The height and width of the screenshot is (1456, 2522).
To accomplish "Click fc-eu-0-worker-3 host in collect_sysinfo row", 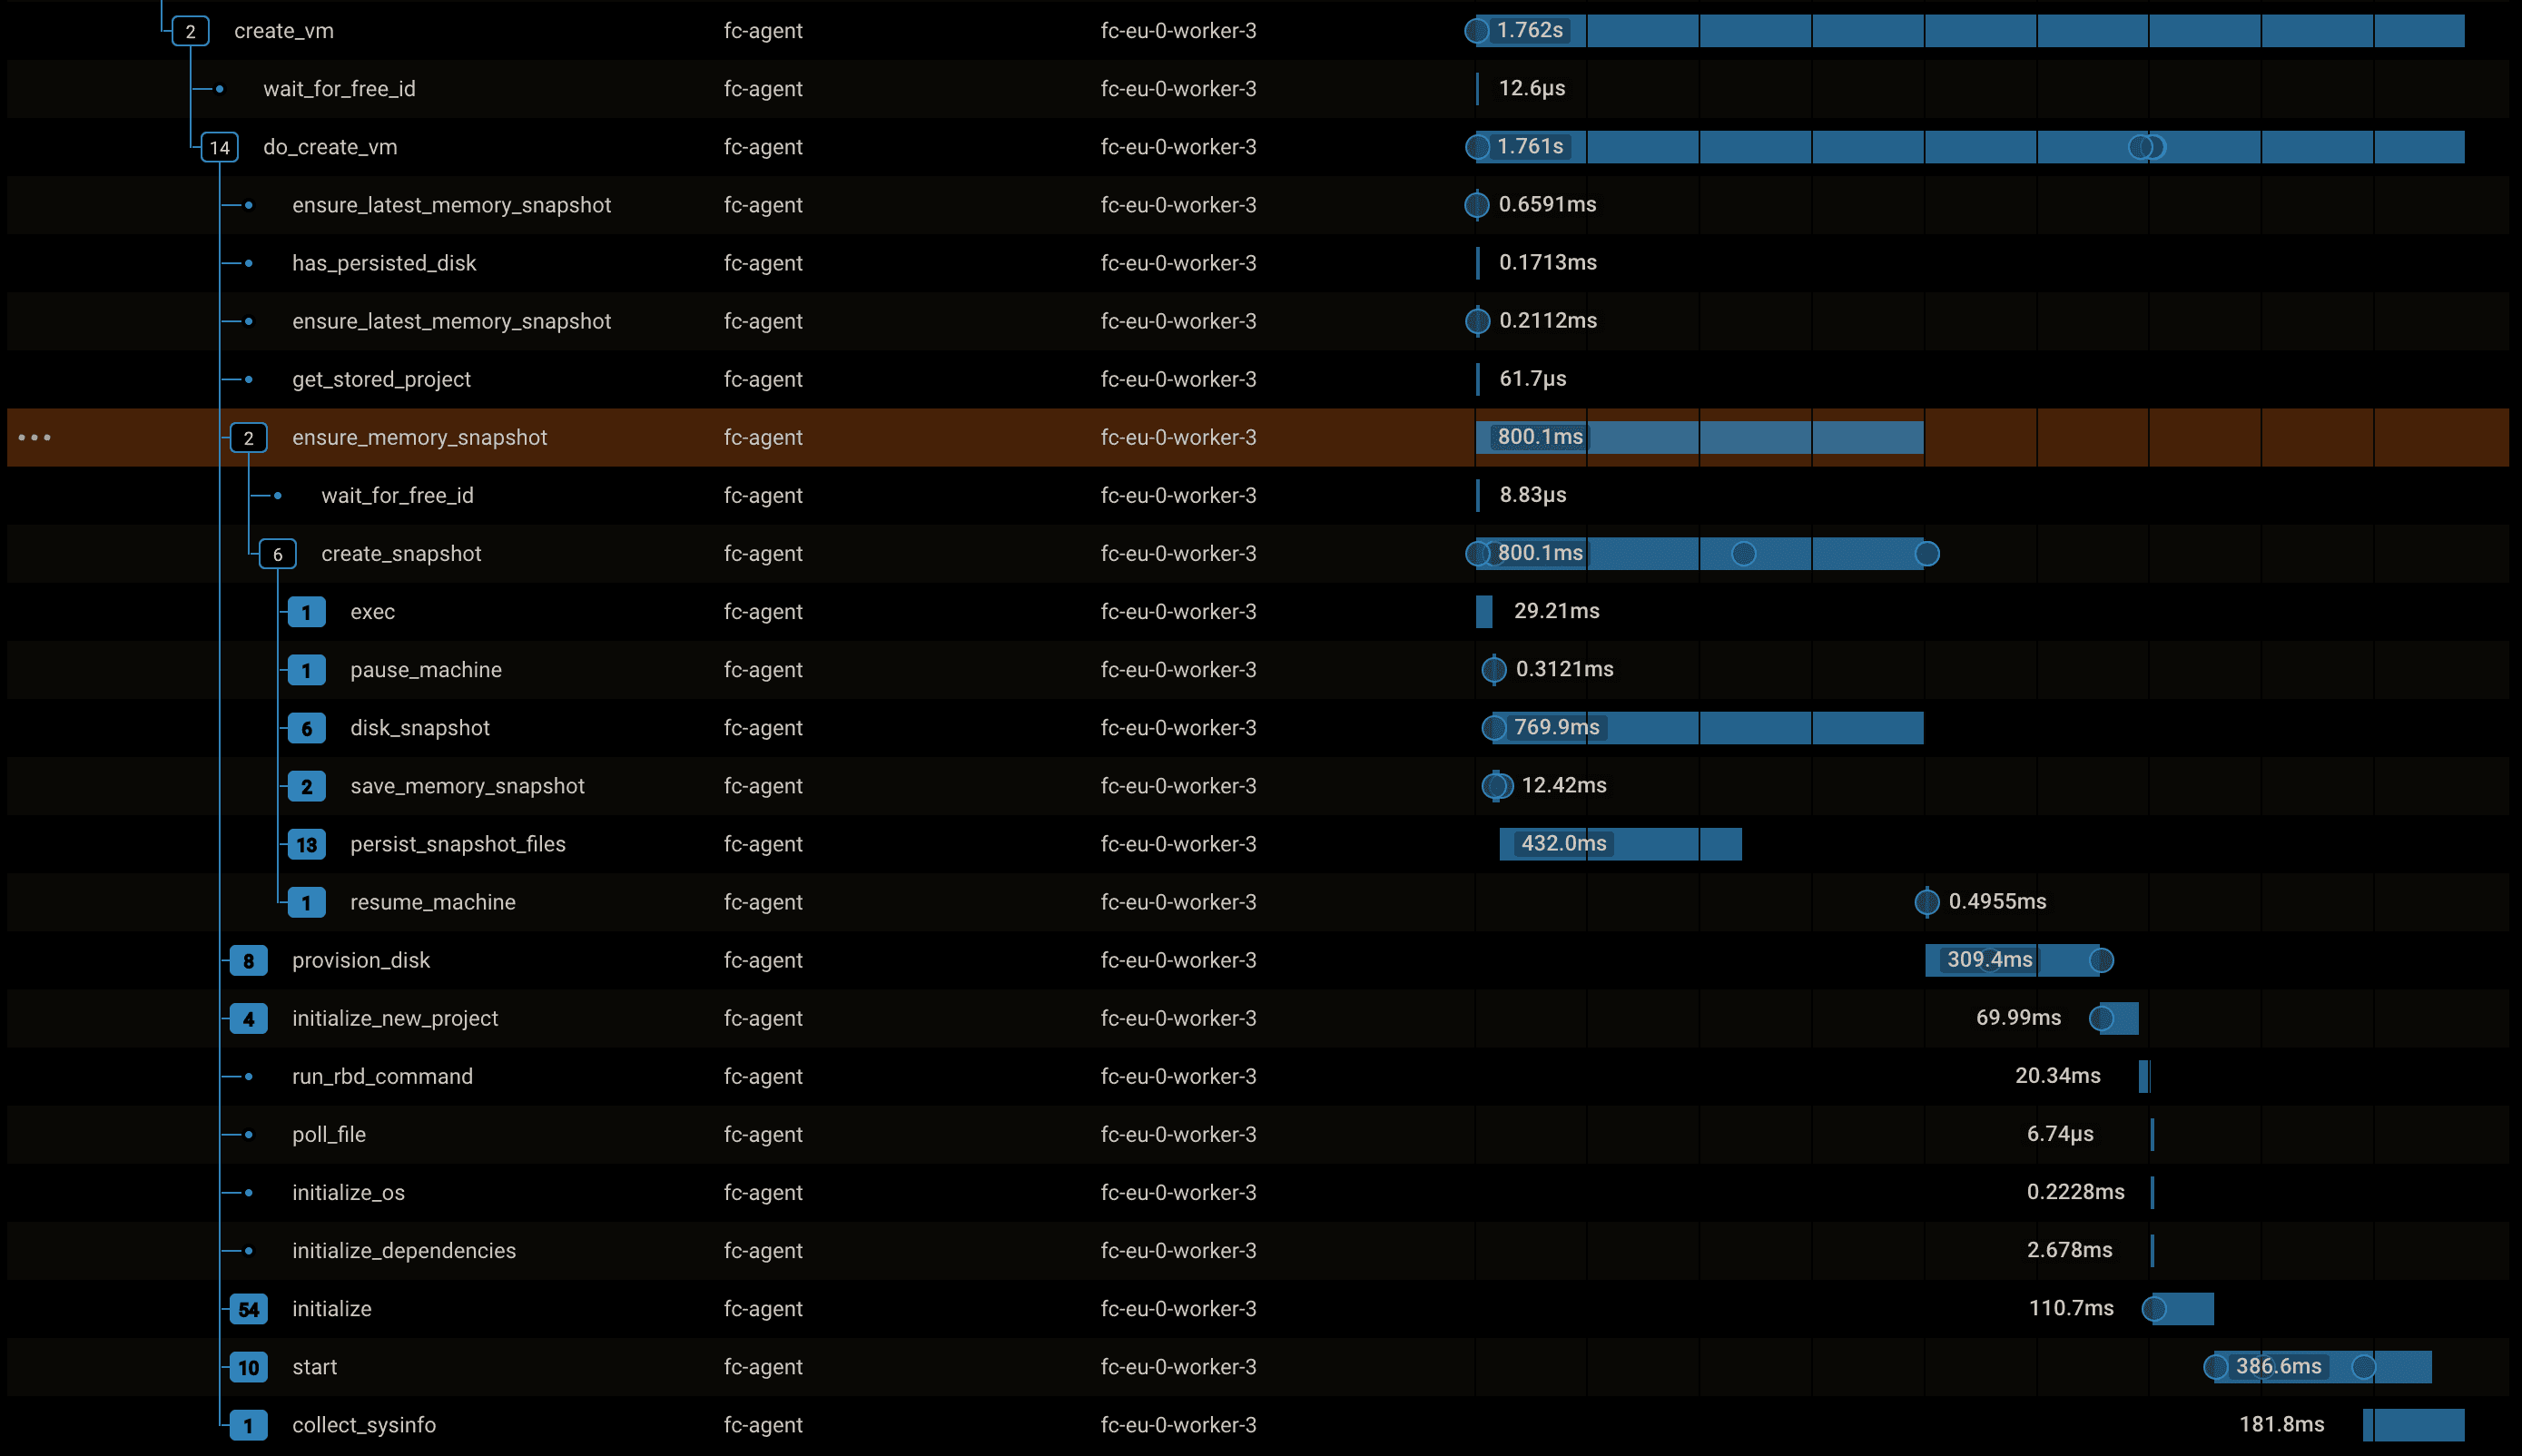I will click(x=1178, y=1425).
